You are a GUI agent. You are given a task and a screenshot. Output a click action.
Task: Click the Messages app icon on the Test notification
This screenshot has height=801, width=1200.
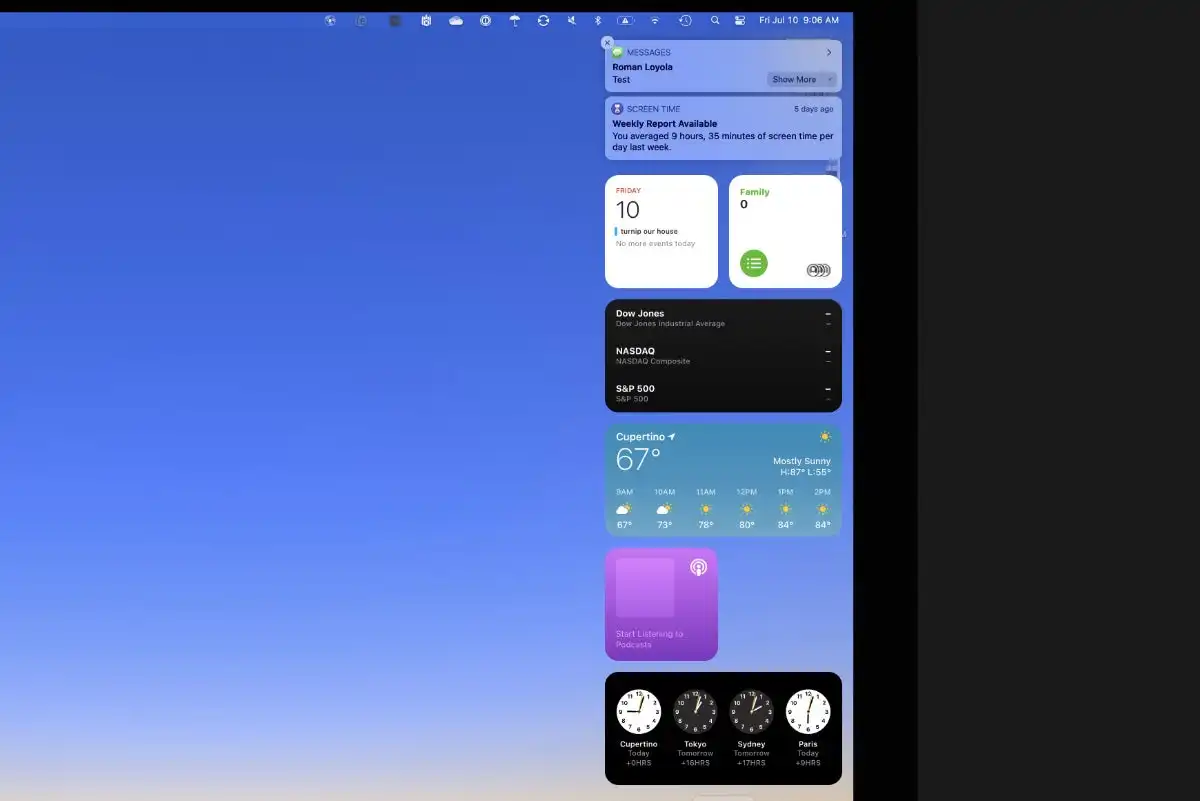tap(618, 53)
